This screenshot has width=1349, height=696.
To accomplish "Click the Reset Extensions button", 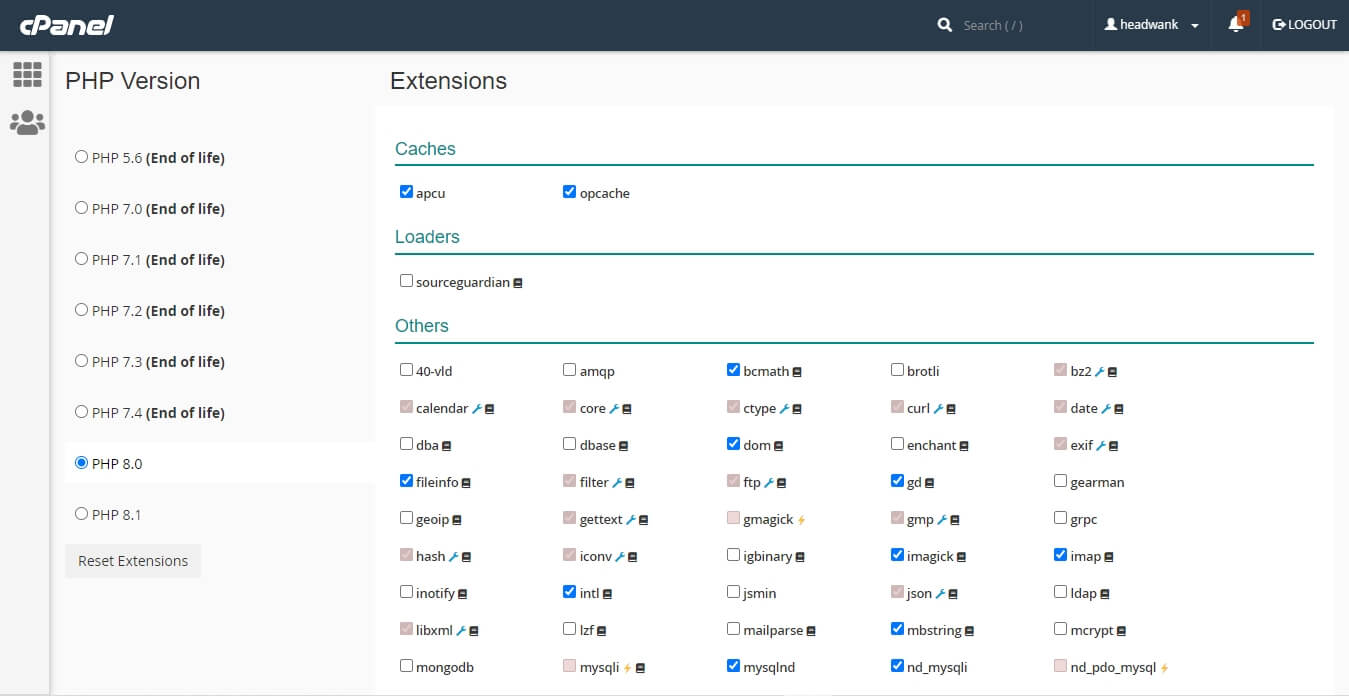I will pyautogui.click(x=133, y=561).
